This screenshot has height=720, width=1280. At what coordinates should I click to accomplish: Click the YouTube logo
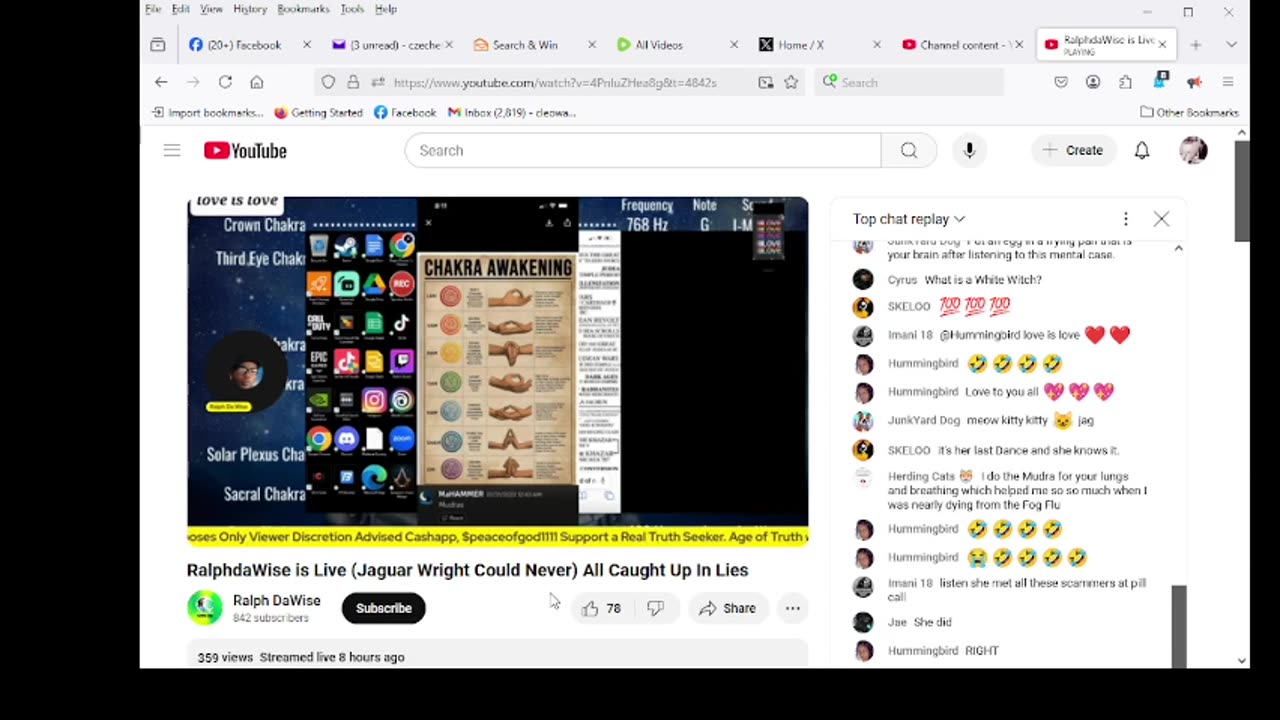tap(245, 150)
